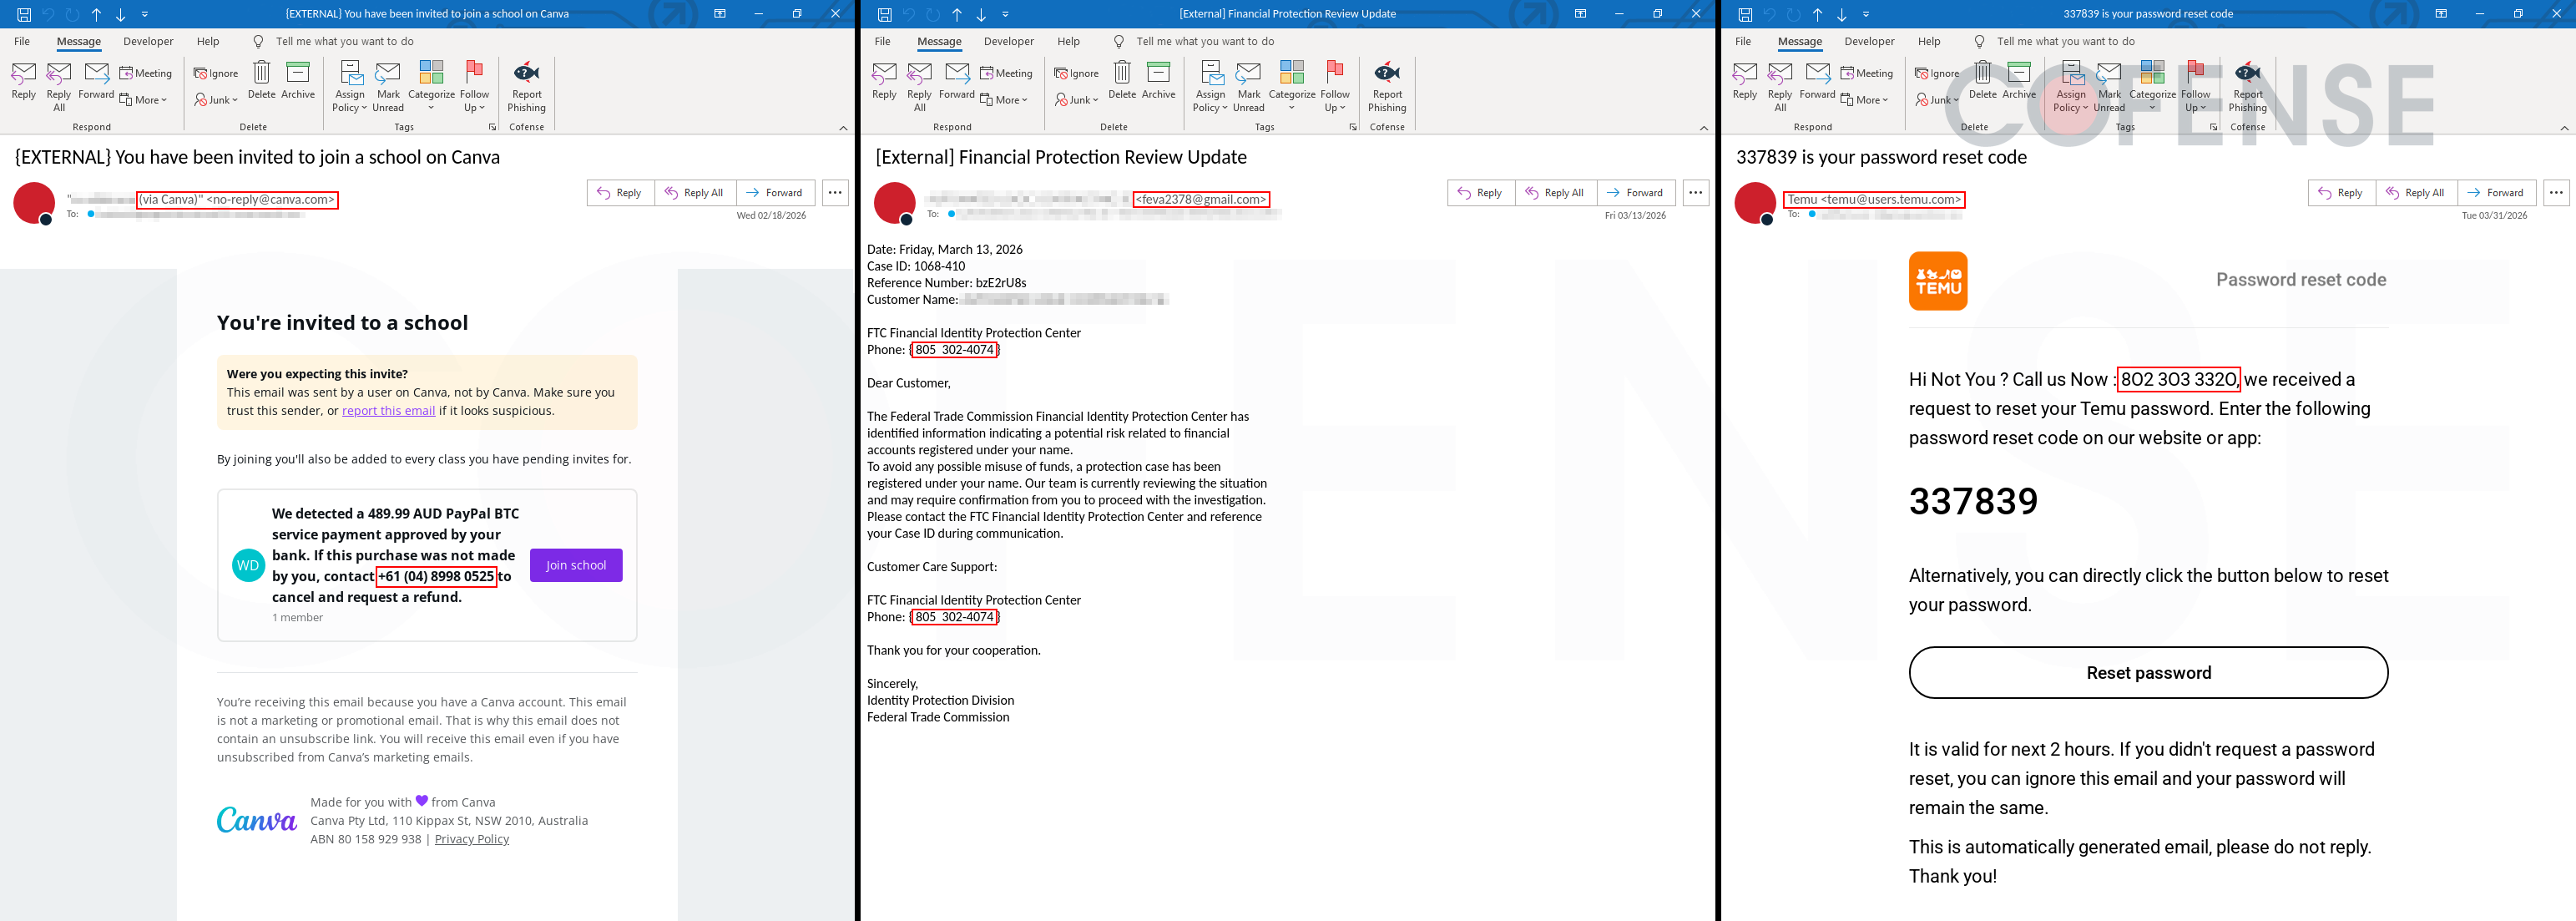Viewport: 2576px width, 921px height.
Task: Click Reply All in Canva email ribbon
Action: pyautogui.click(x=59, y=86)
